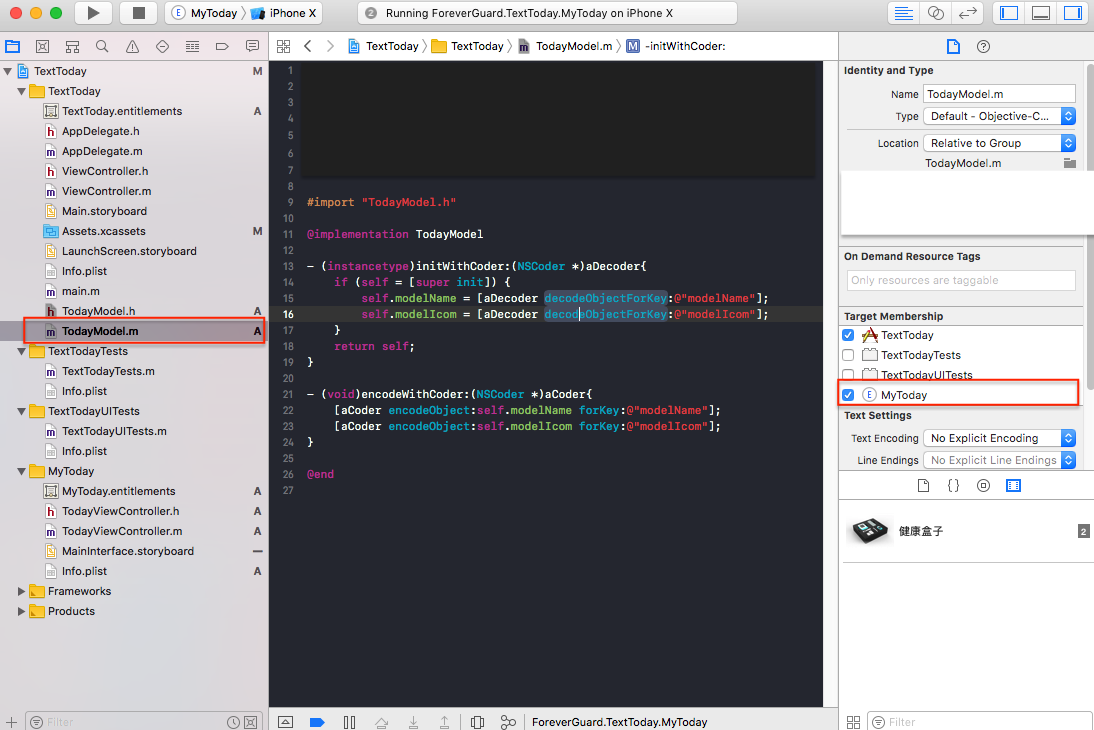Open the Text Encoding dropdown
This screenshot has width=1094, height=730.
[x=999, y=438]
